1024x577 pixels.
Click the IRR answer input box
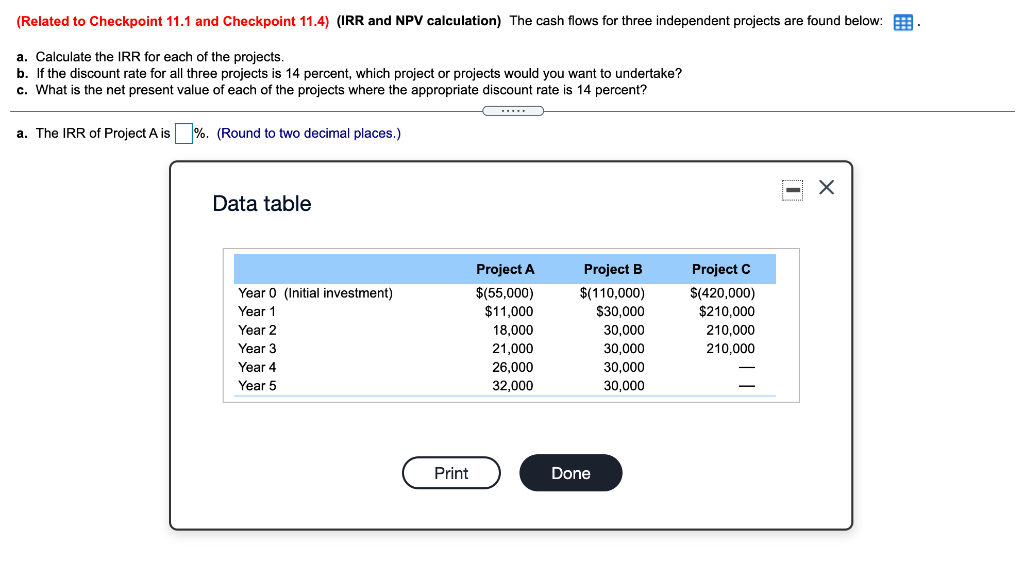click(183, 132)
